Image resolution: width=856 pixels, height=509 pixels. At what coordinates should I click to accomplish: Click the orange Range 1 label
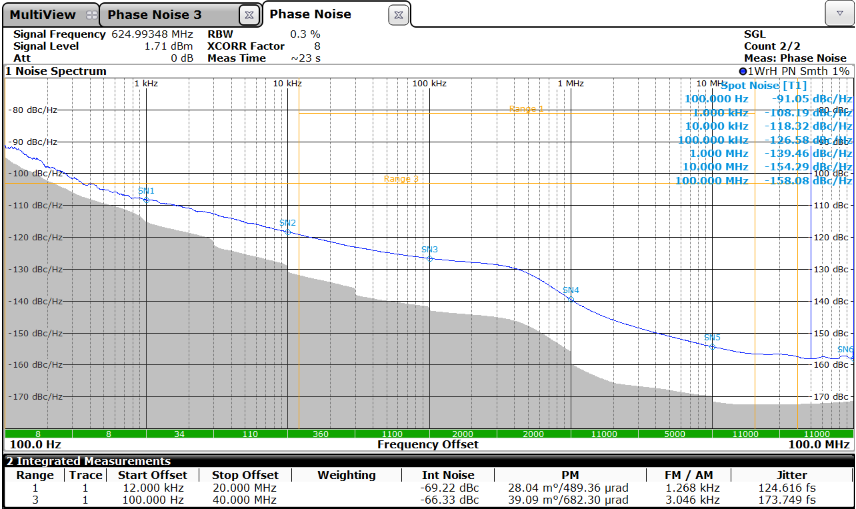point(526,109)
